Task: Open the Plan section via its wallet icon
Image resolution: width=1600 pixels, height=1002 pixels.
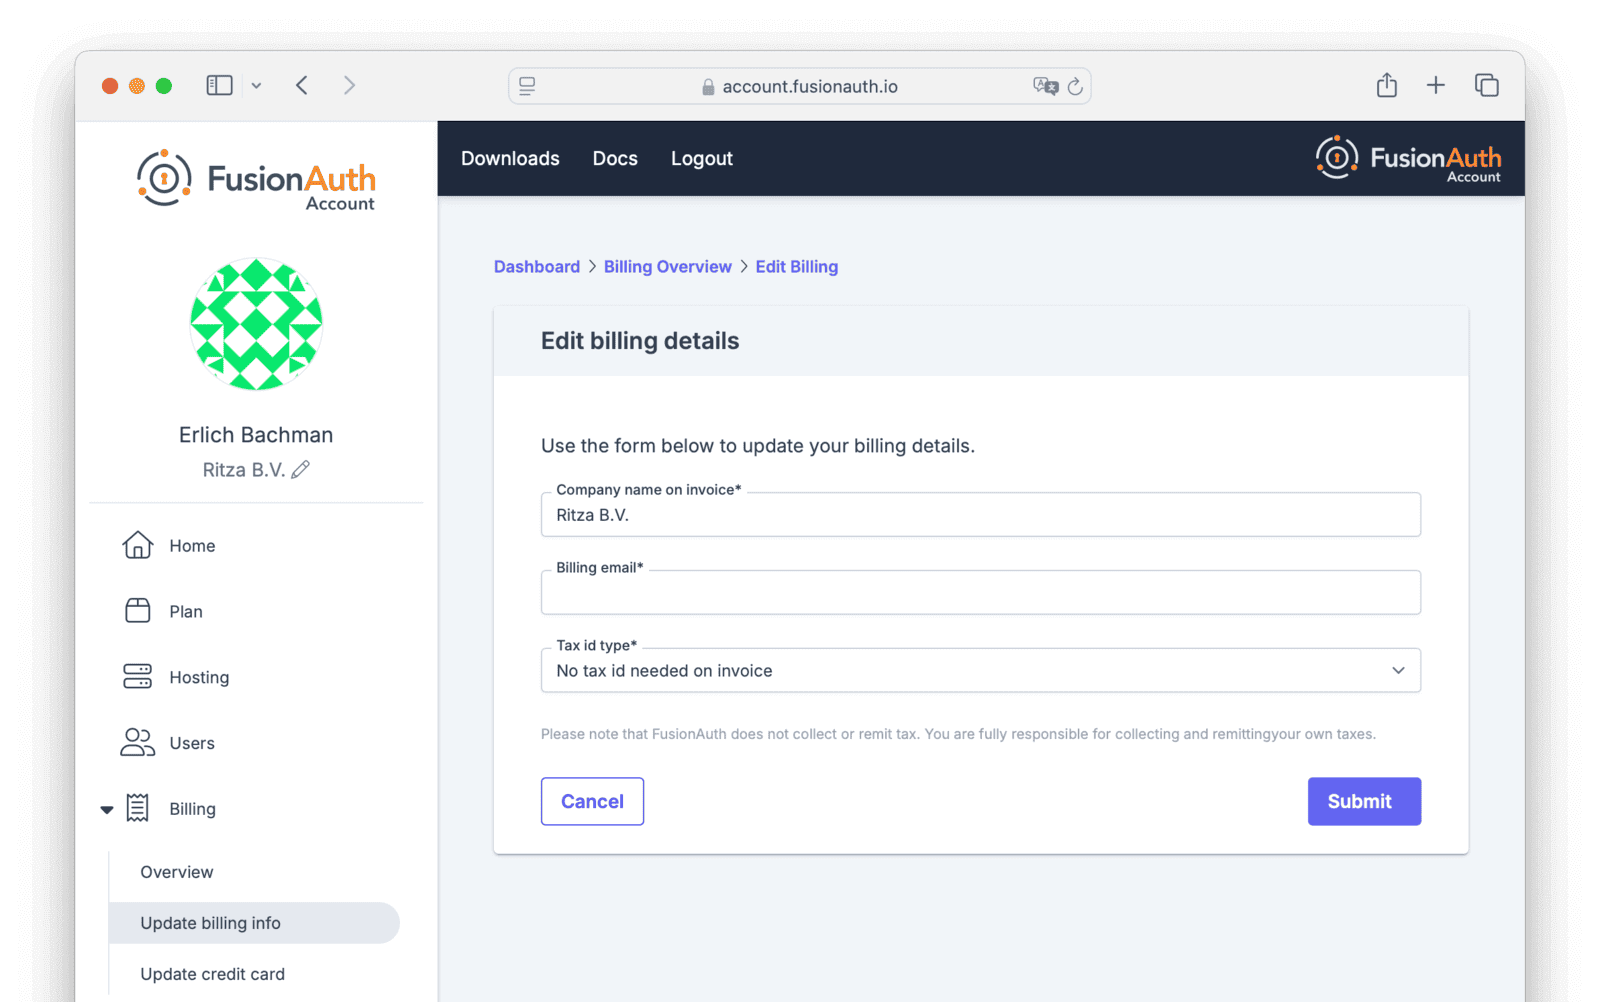Action: pyautogui.click(x=137, y=611)
